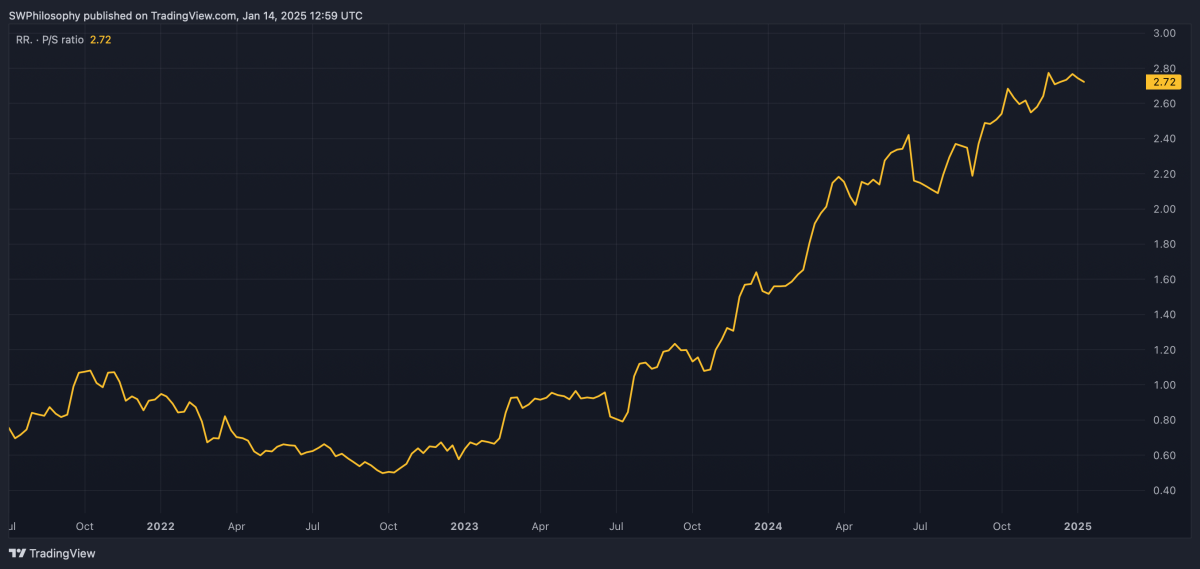Click the 0.40 price axis label
This screenshot has height=569, width=1200.
click(x=1163, y=490)
